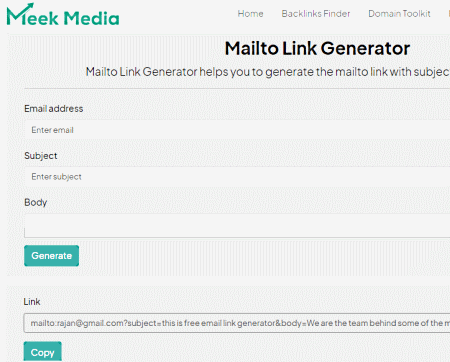The width and height of the screenshot is (450, 362).
Task: Click inside the Body text area
Action: [237, 226]
